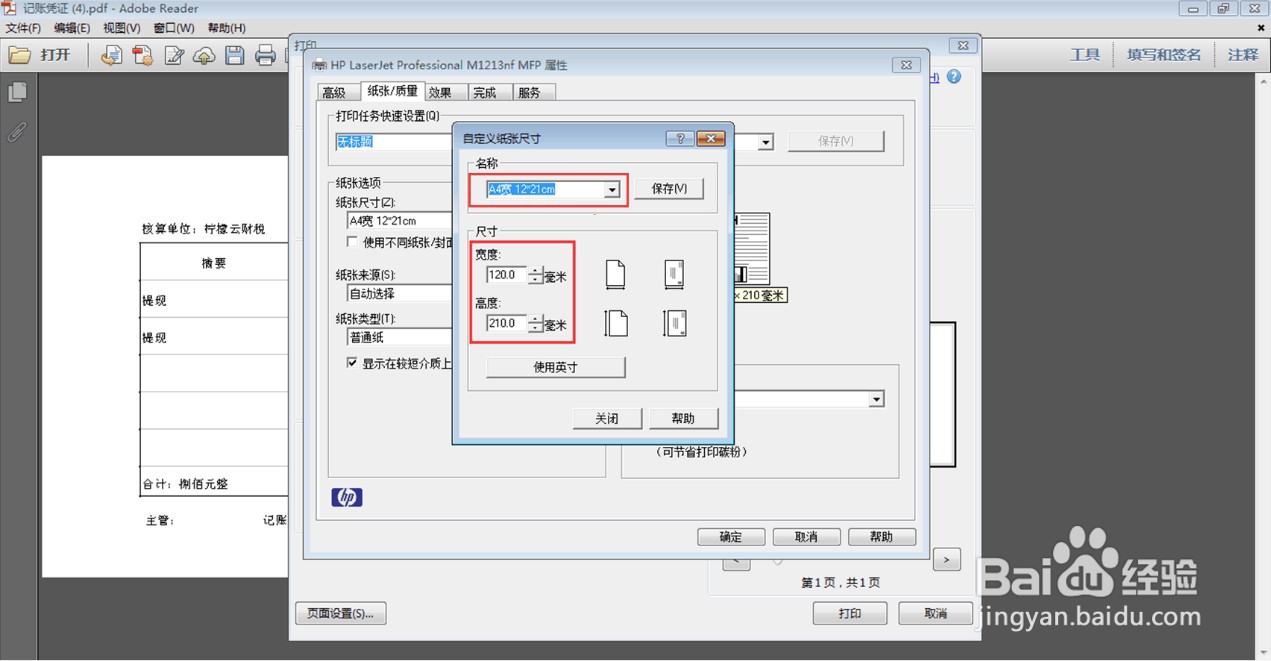The height and width of the screenshot is (661, 1271).
Task: Click the floppy disk save icon
Action: 235,55
